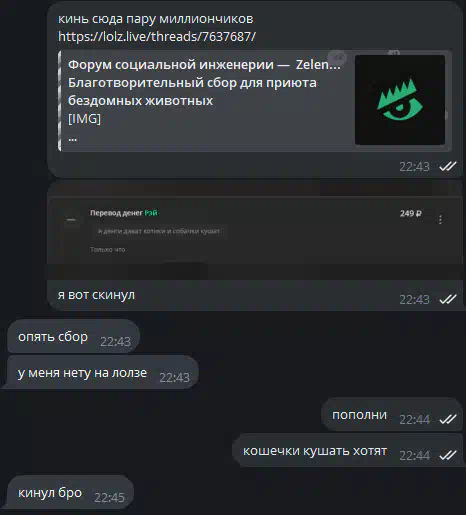This screenshot has width=466, height=515.
Task: Click the double-check icon on "кошечки кушать хотят"
Action: (x=448, y=455)
